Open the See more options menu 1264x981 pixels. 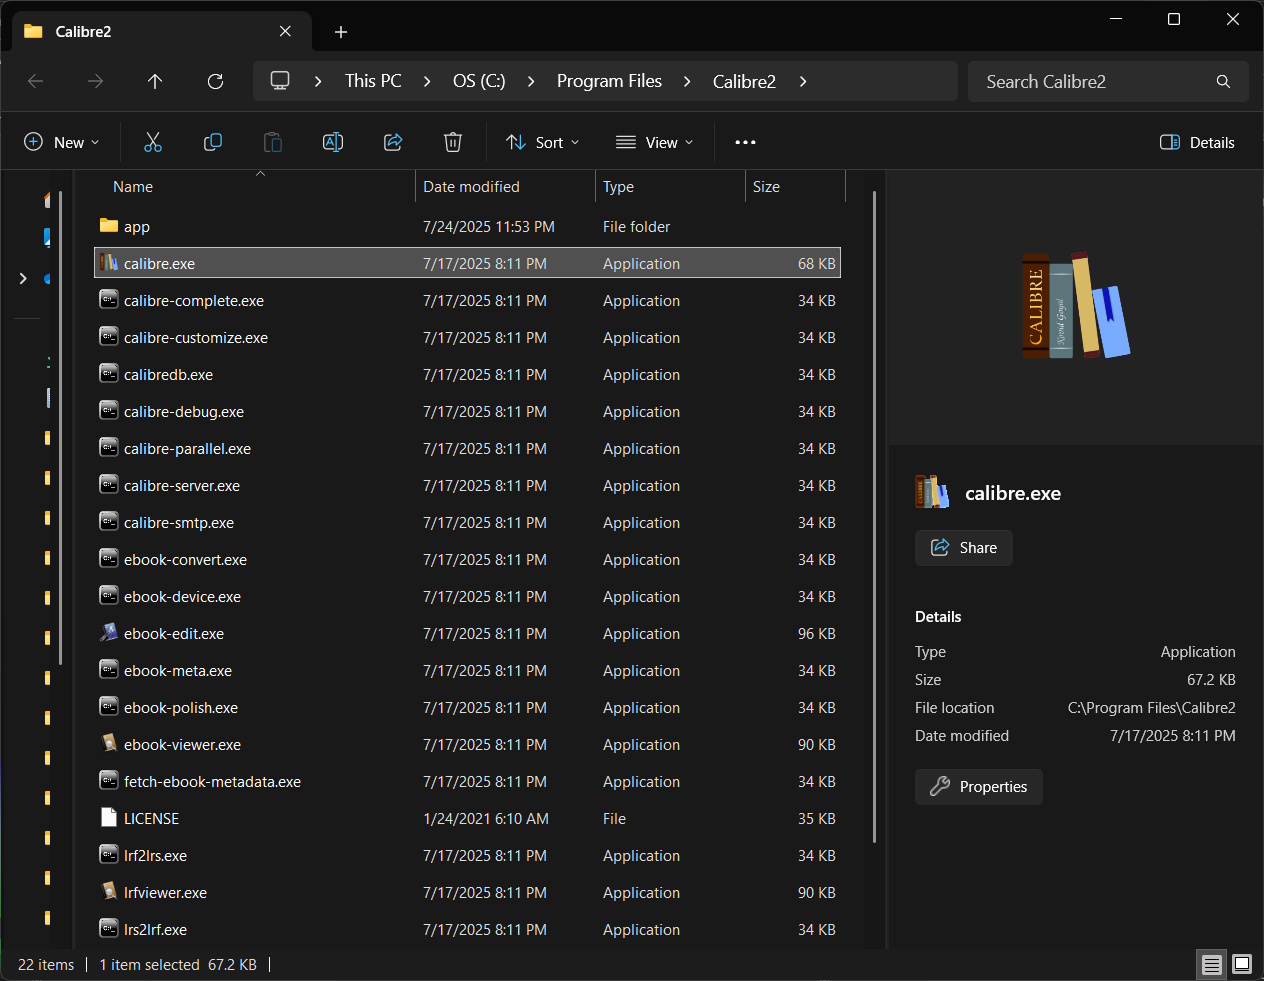(x=745, y=142)
